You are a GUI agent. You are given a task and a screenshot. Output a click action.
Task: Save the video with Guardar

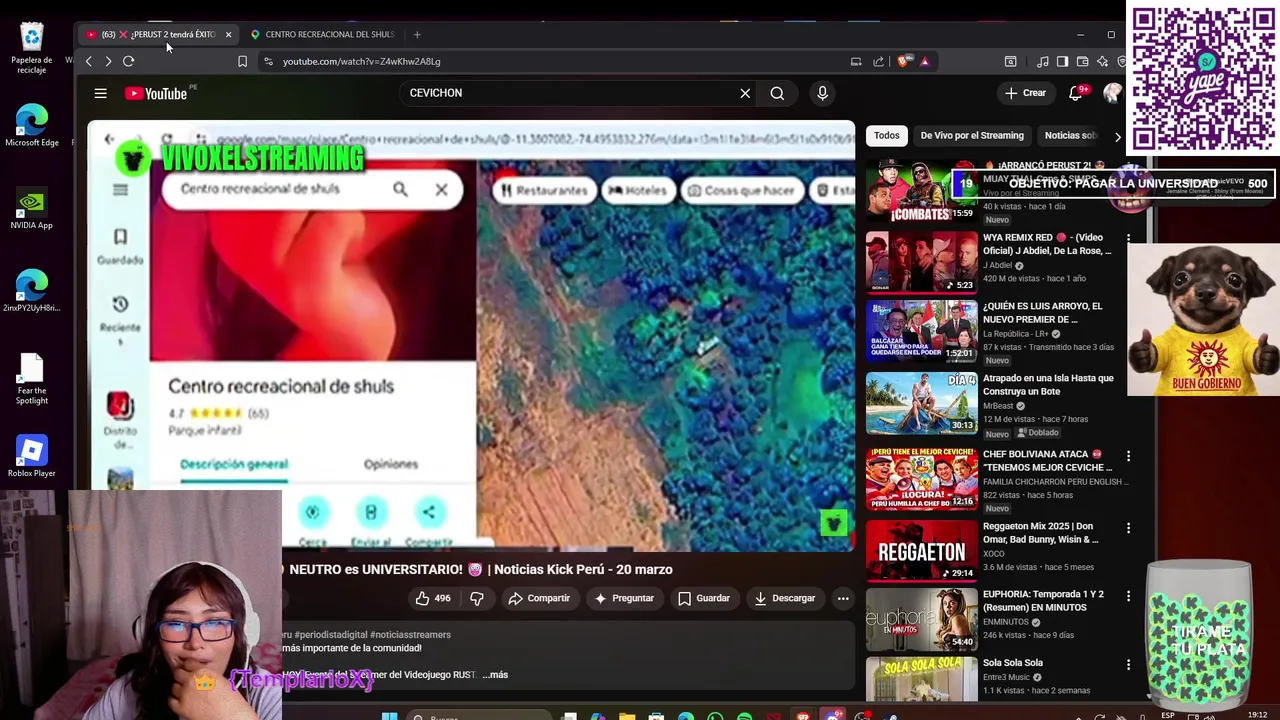pos(704,598)
